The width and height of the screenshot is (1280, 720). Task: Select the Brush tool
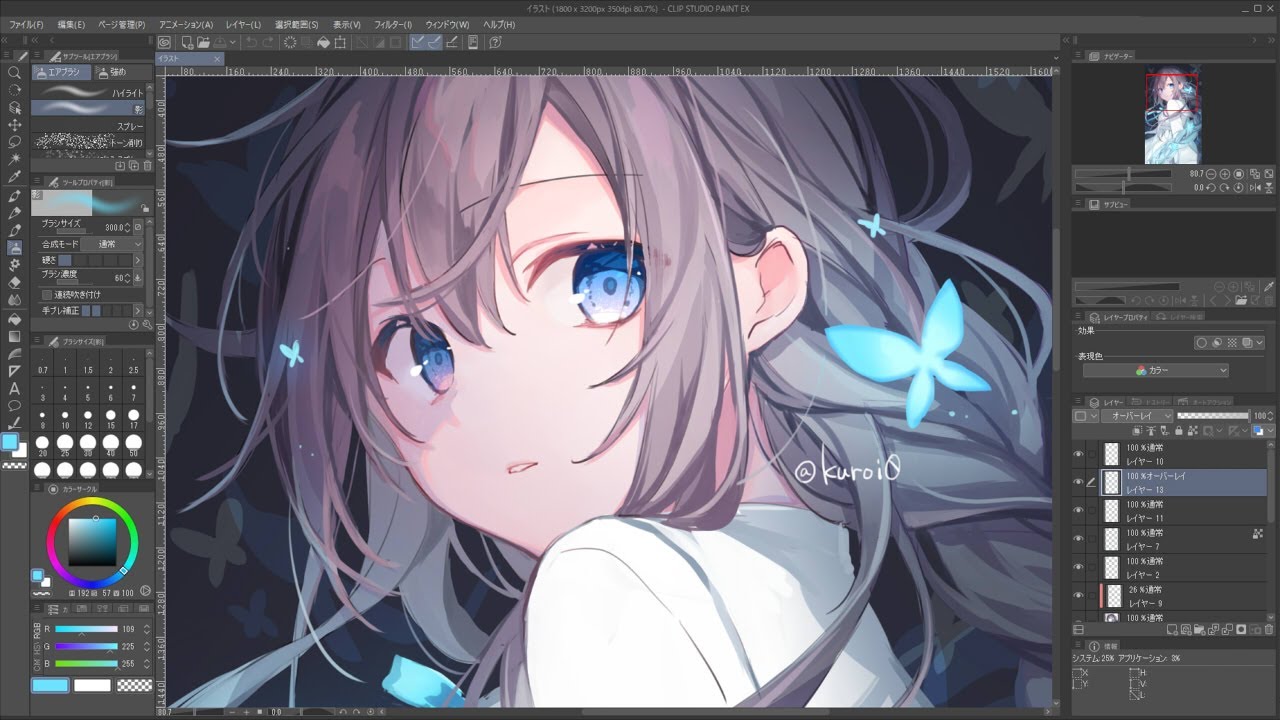point(15,230)
